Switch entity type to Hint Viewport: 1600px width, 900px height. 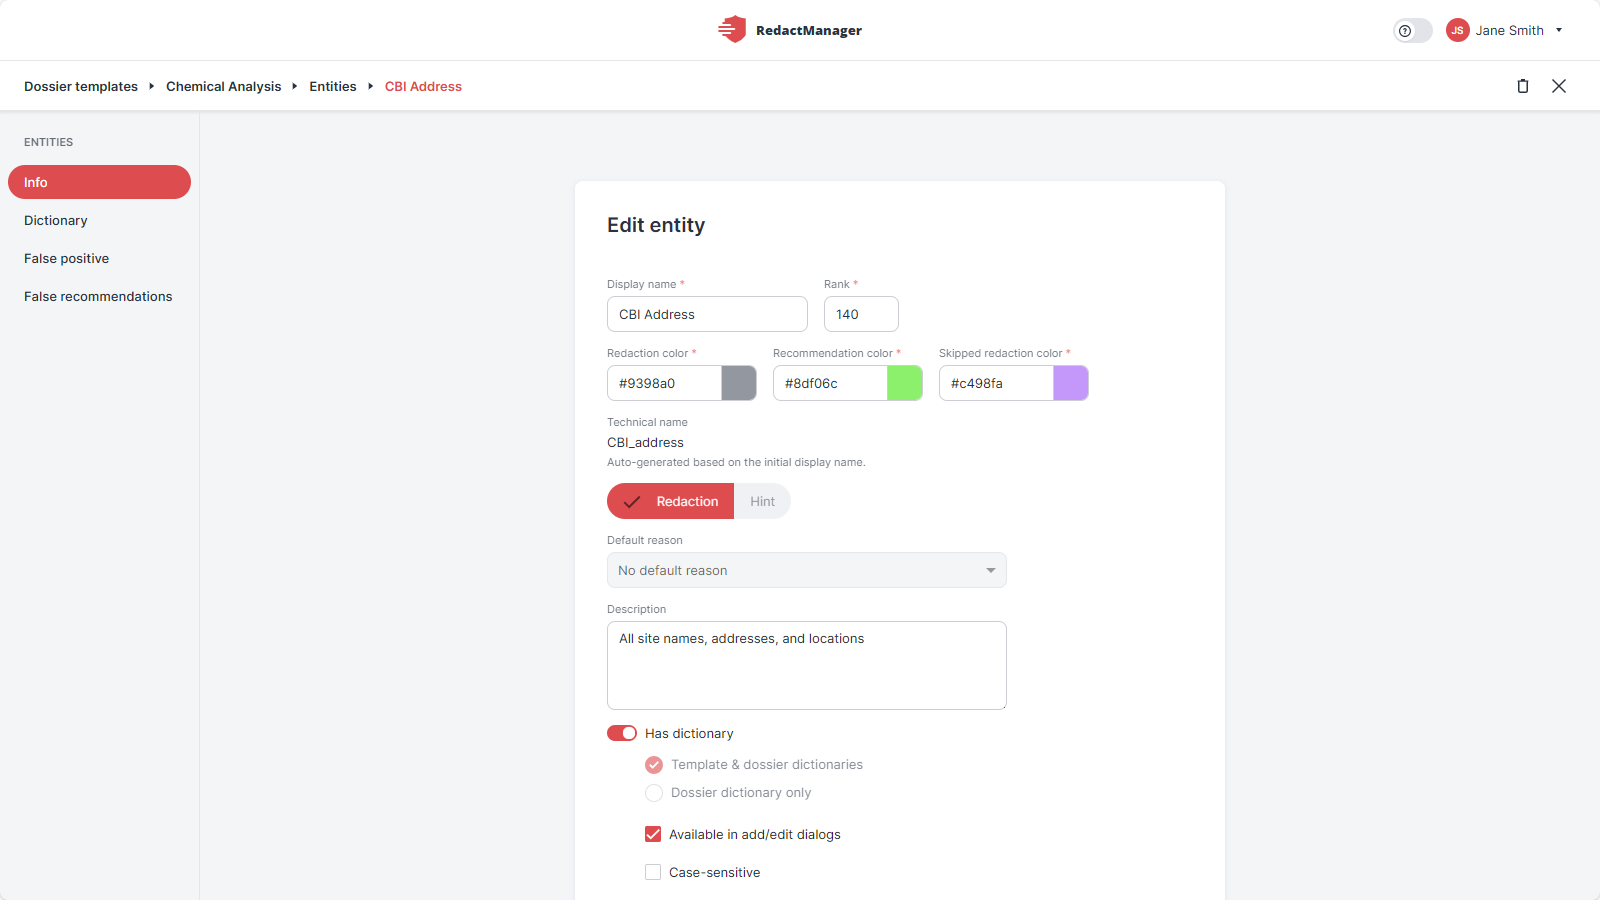tap(762, 501)
